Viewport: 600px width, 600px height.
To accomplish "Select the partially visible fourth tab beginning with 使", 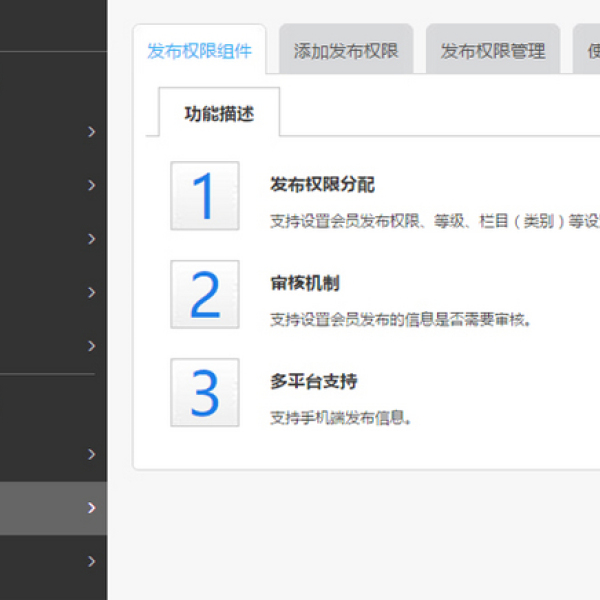I will tap(589, 51).
